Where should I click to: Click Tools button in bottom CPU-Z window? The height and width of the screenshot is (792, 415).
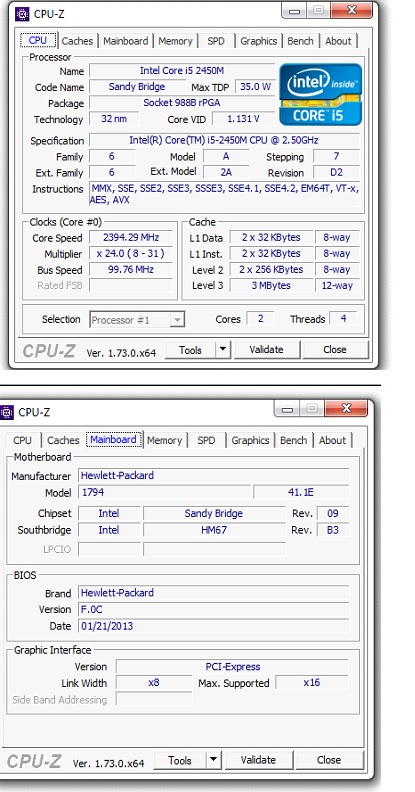coord(180,760)
